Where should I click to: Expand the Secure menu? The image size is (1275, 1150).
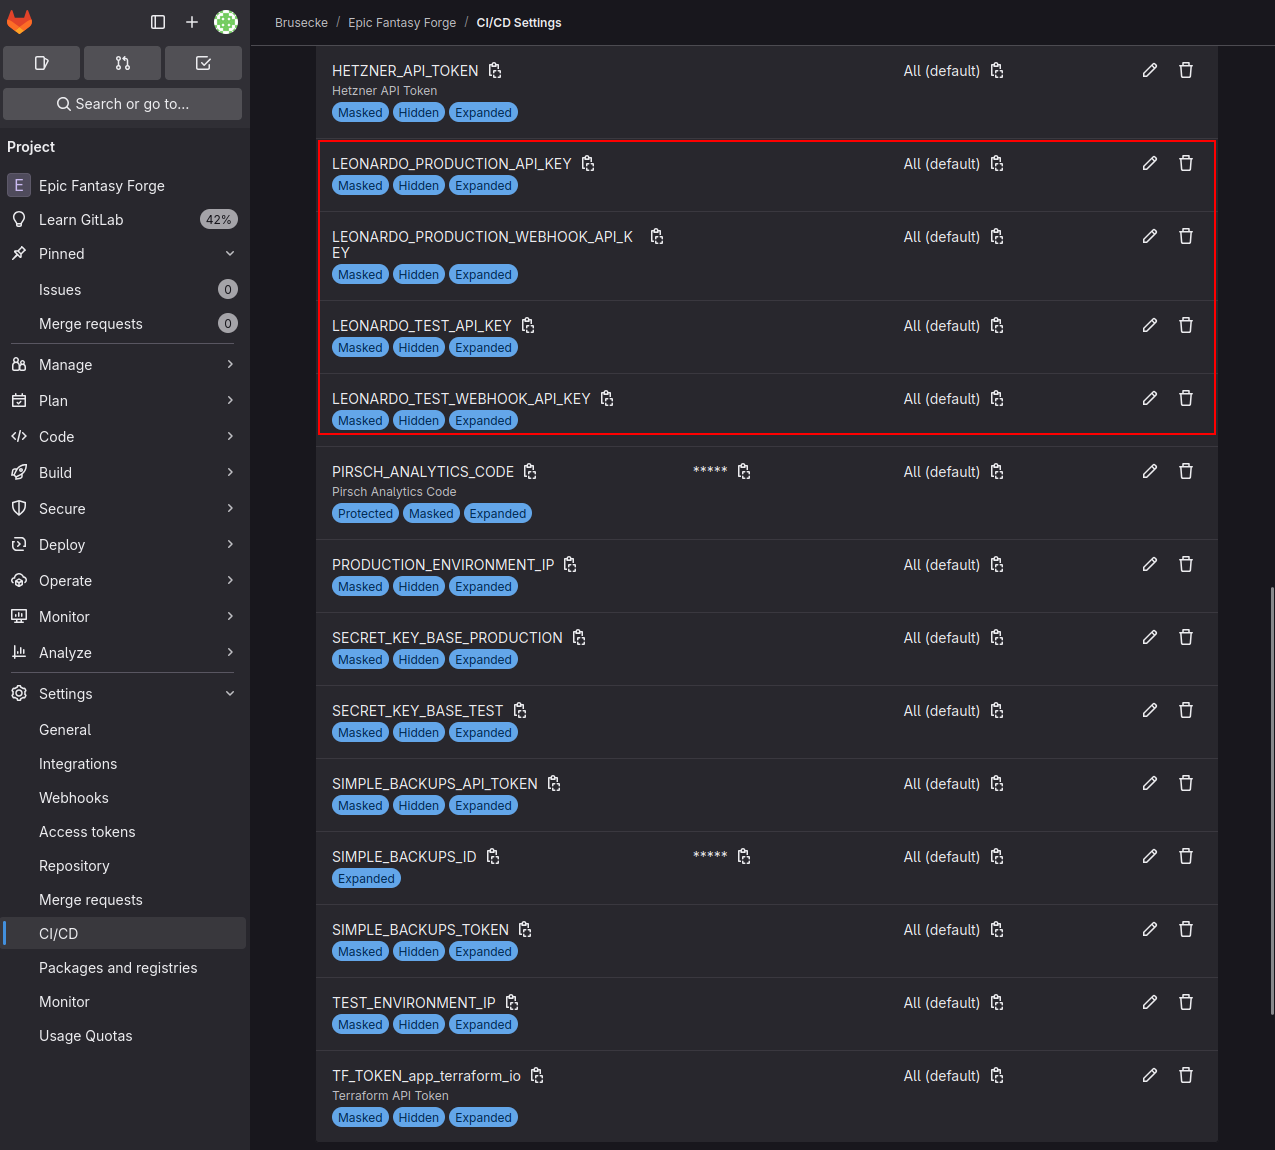[x=123, y=509]
